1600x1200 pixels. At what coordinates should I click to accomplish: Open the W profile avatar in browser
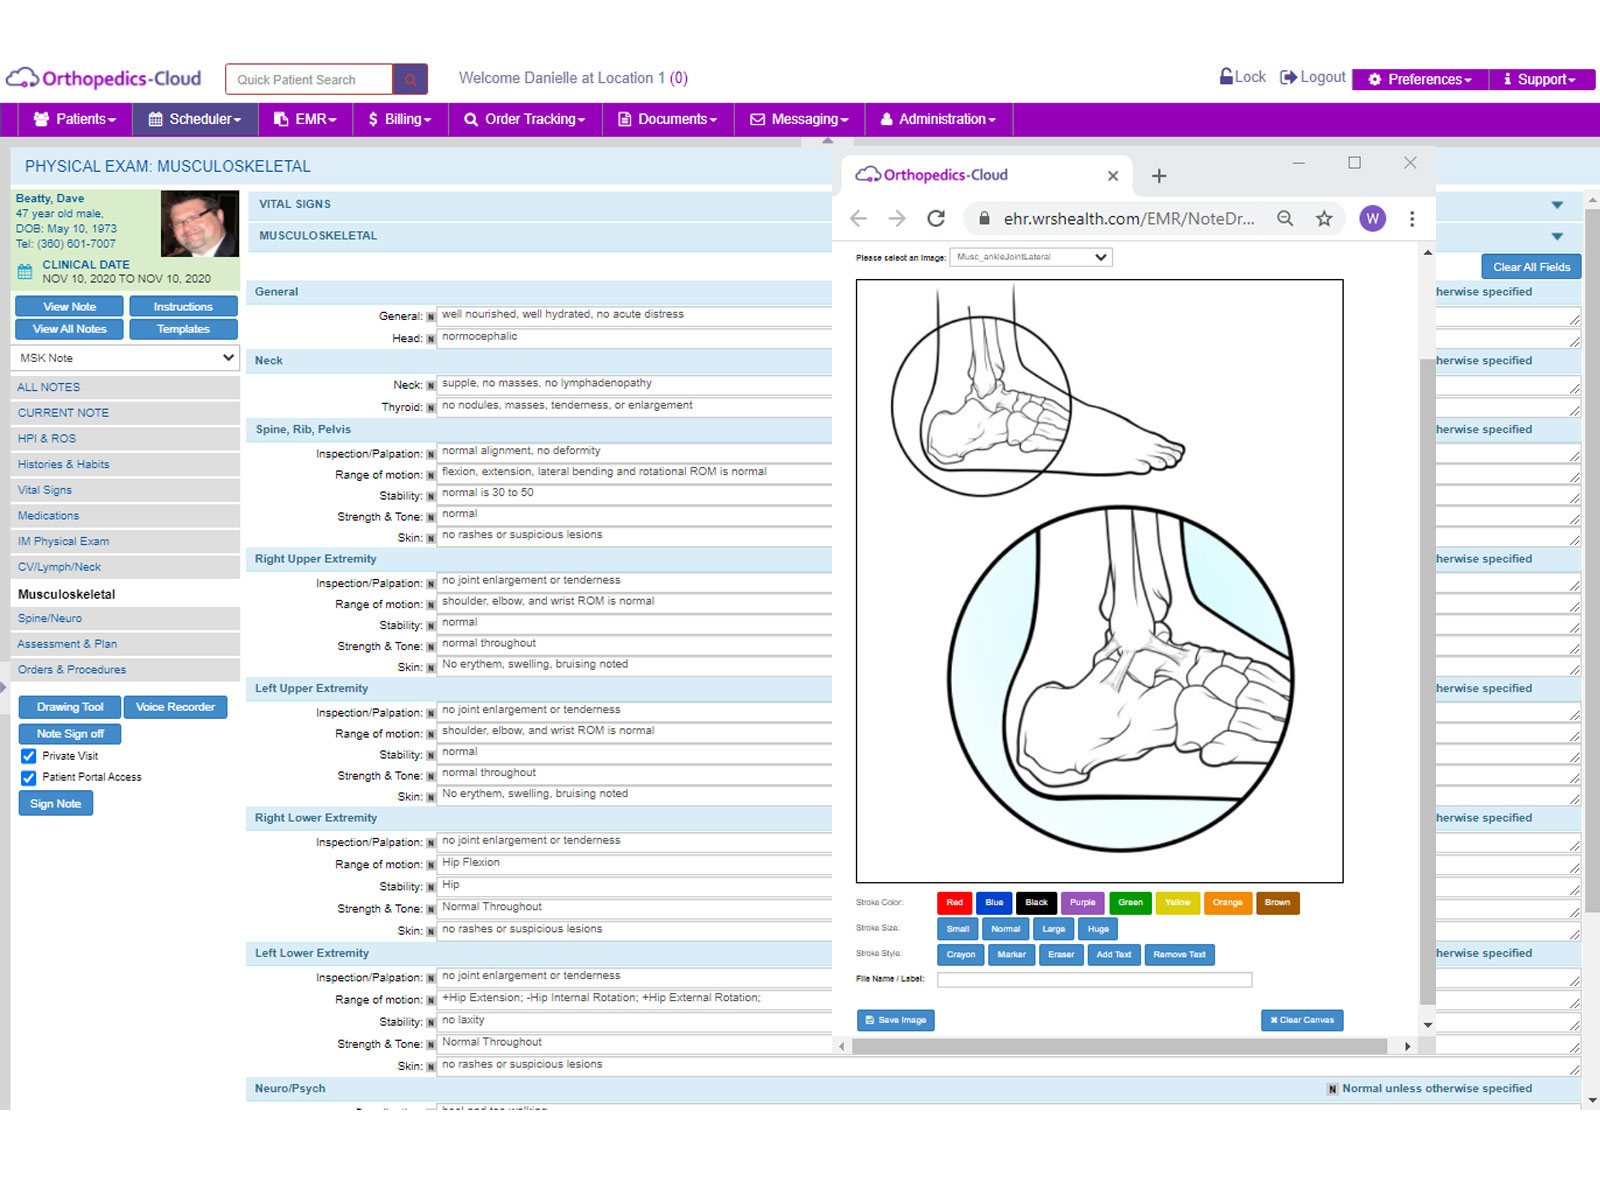coord(1372,218)
